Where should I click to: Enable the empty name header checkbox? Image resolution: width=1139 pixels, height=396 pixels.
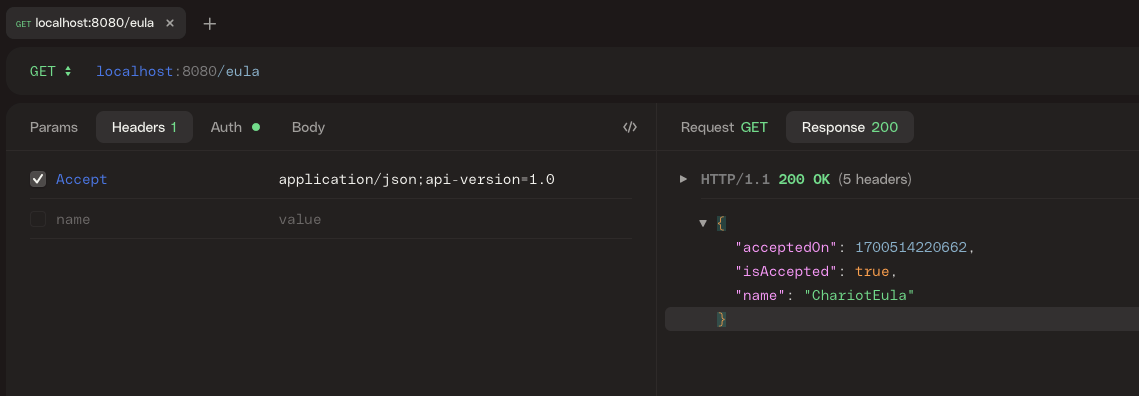pos(38,219)
